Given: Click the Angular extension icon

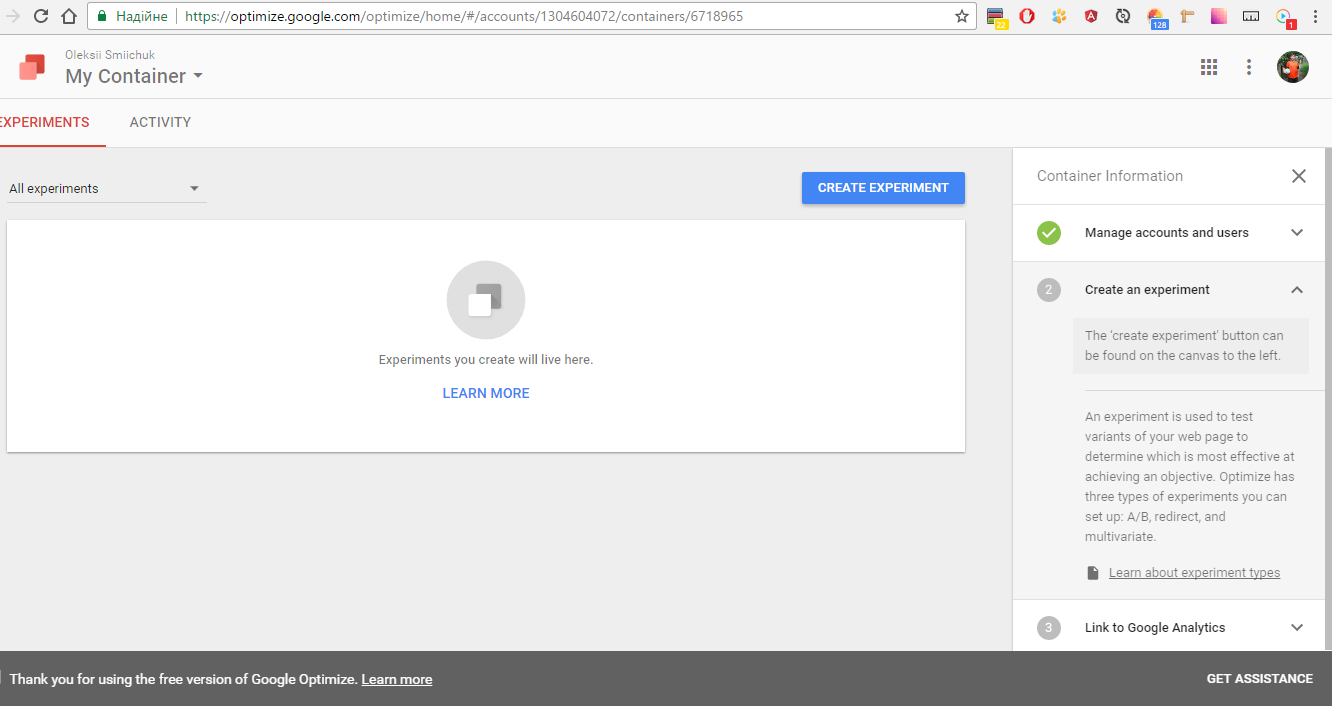Looking at the screenshot, I should coord(1091,16).
